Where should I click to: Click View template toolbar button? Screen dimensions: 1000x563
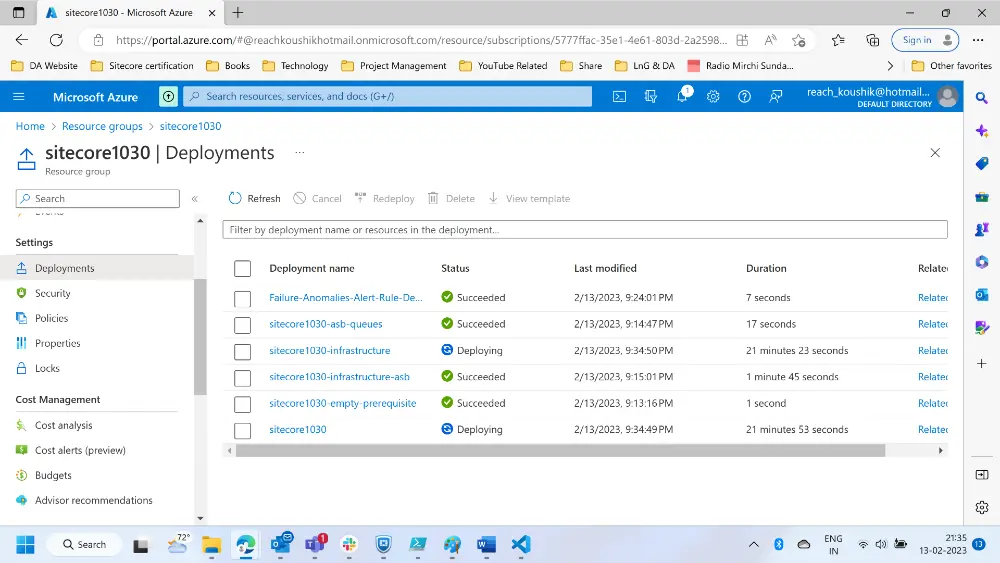coord(529,198)
